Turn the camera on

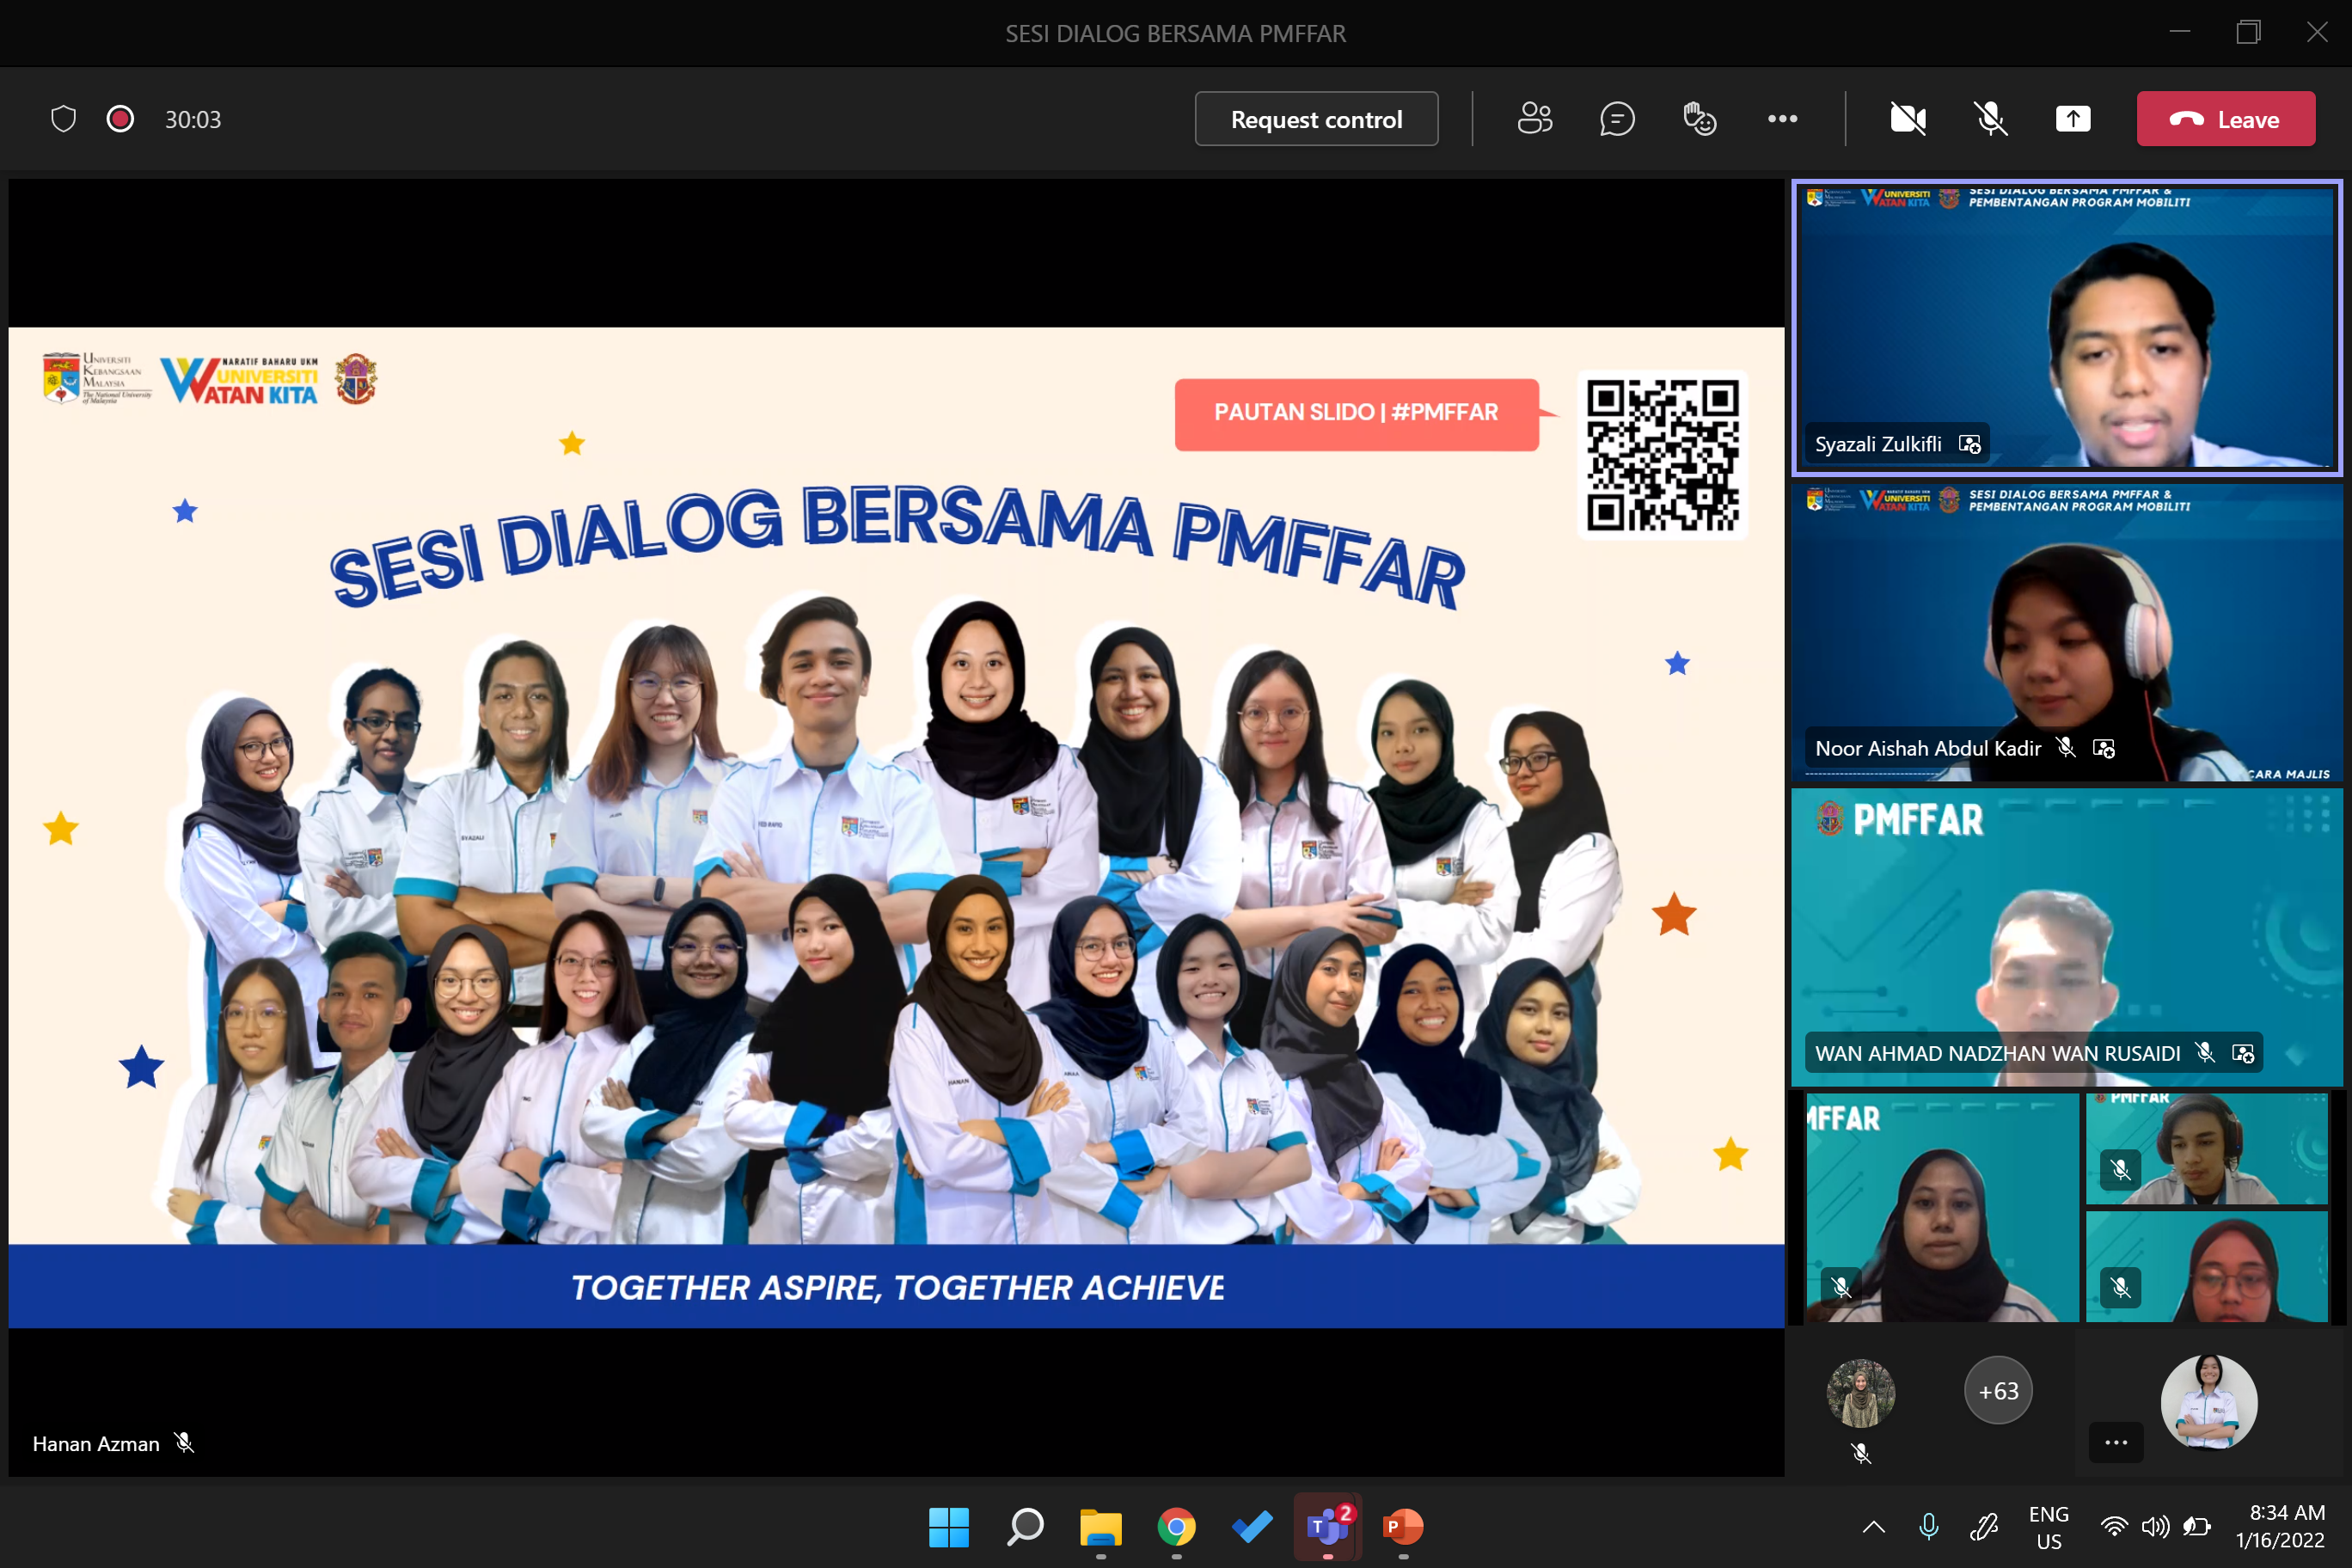pos(1908,119)
